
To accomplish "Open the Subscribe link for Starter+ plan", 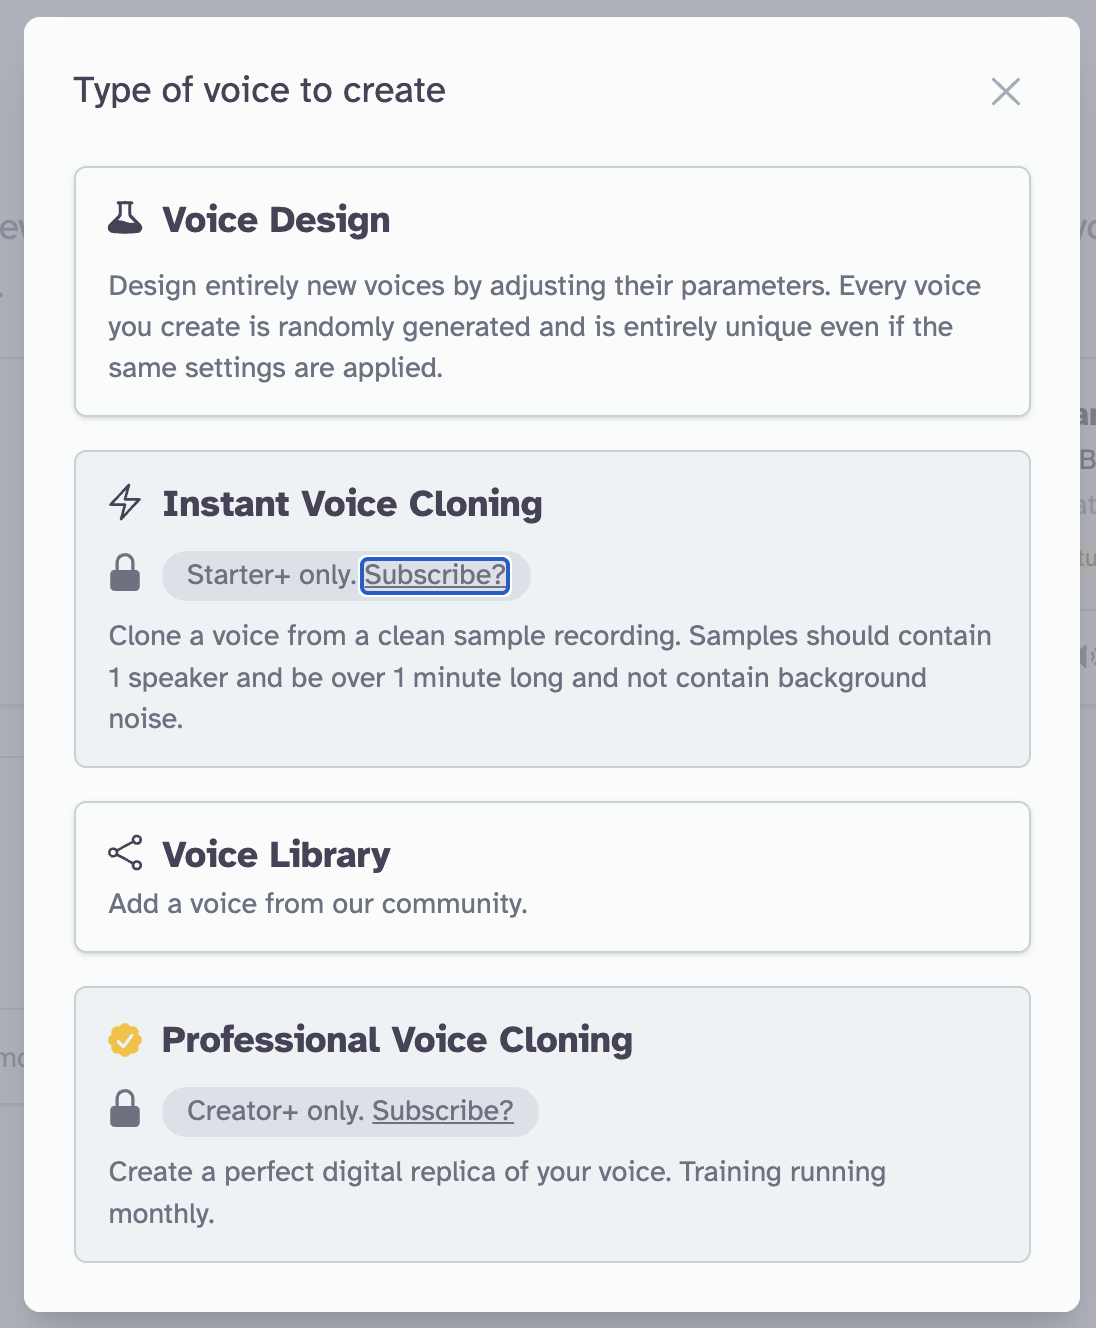I will (435, 575).
